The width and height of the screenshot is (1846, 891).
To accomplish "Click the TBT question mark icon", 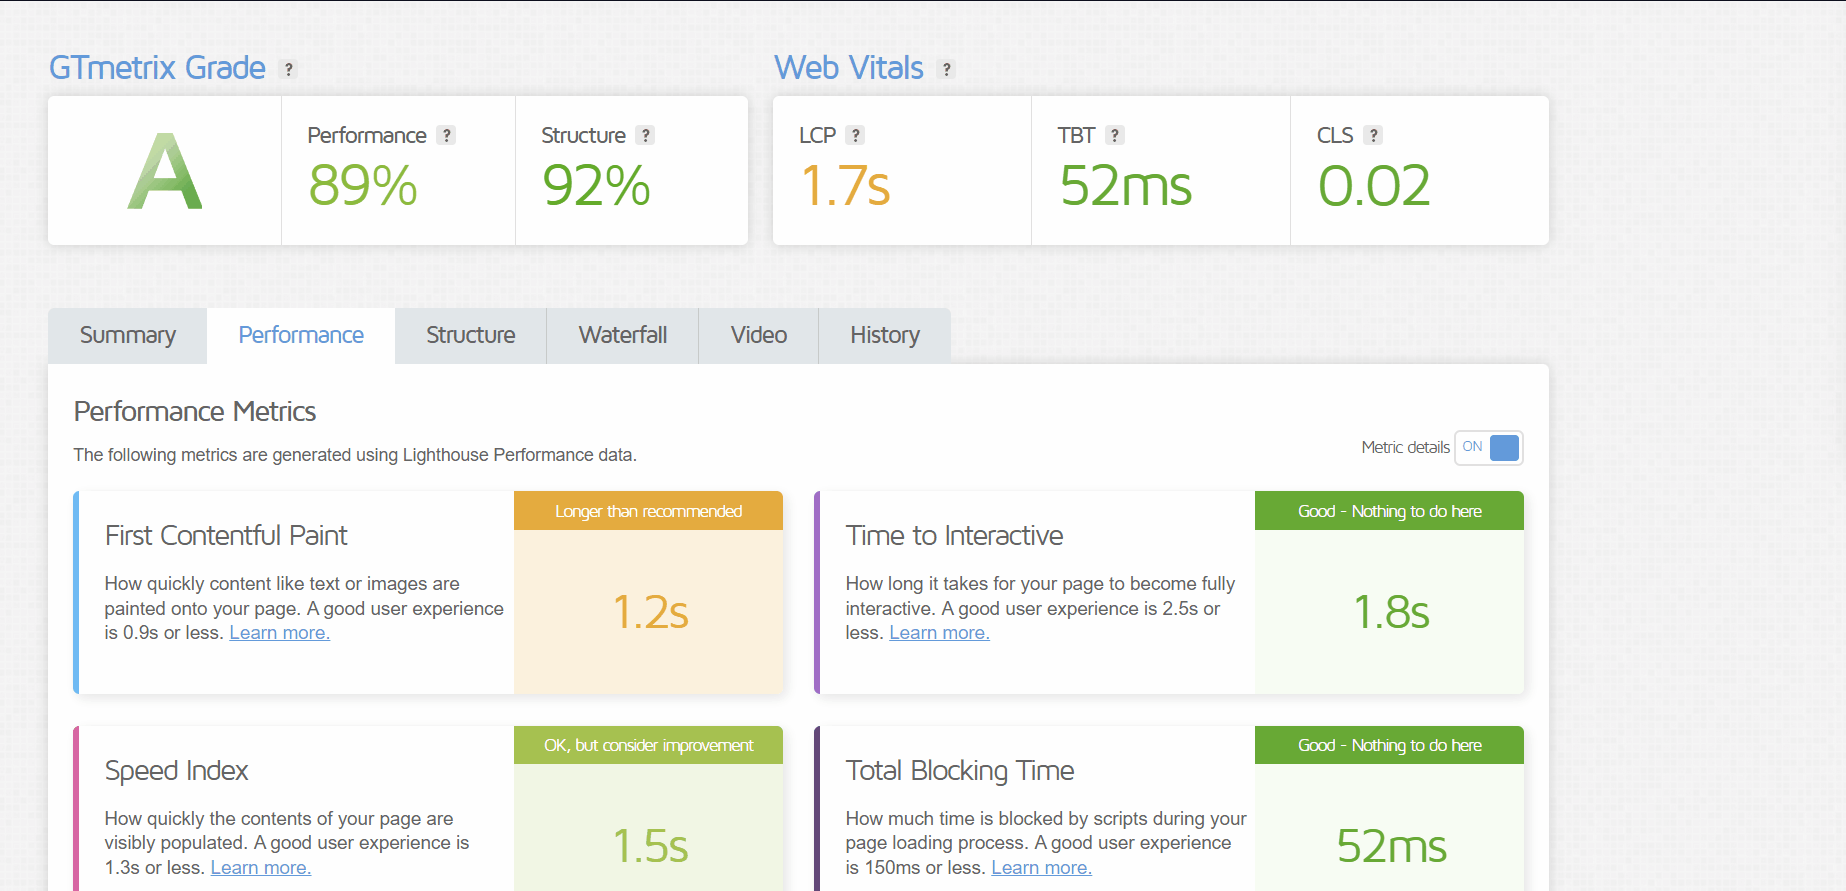I will point(1115,136).
